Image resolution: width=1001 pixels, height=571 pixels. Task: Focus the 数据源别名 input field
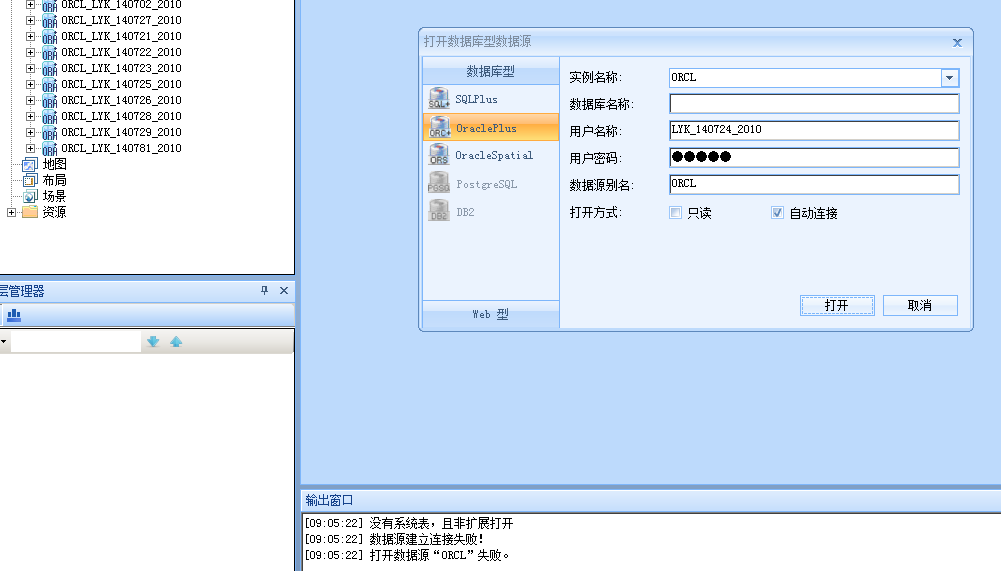click(814, 184)
